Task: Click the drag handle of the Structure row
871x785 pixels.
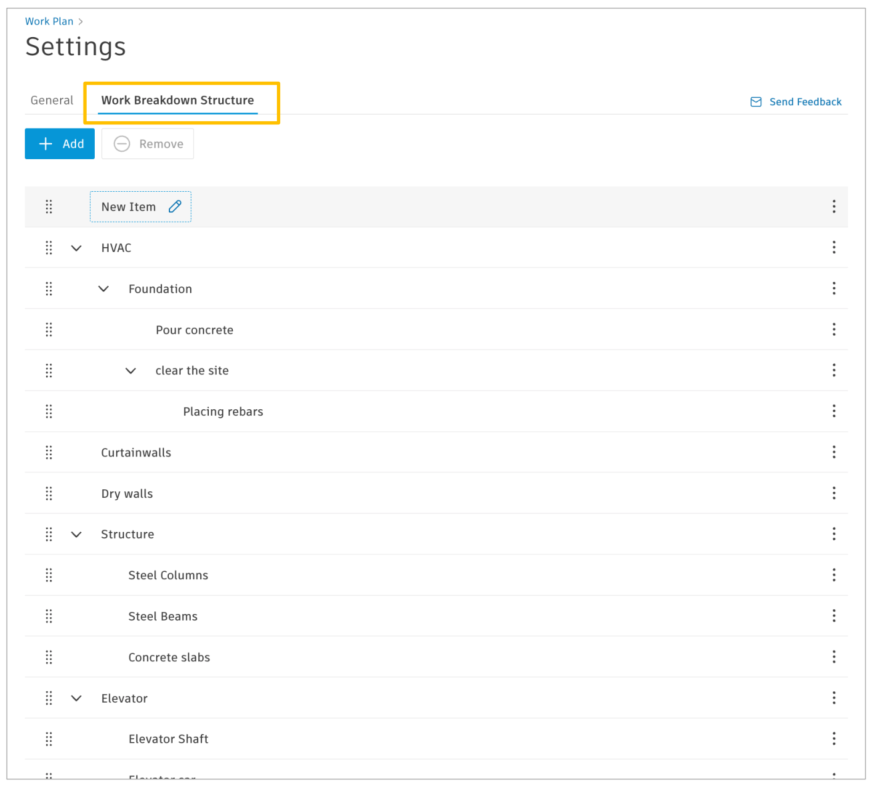Action: click(49, 534)
